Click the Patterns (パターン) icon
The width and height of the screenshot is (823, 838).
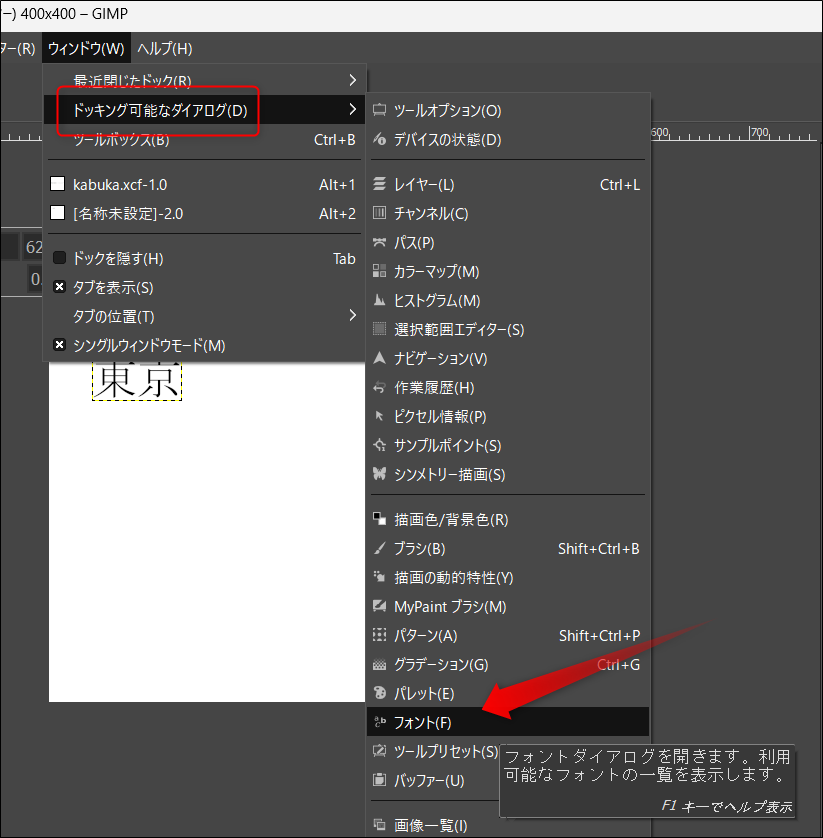(379, 635)
